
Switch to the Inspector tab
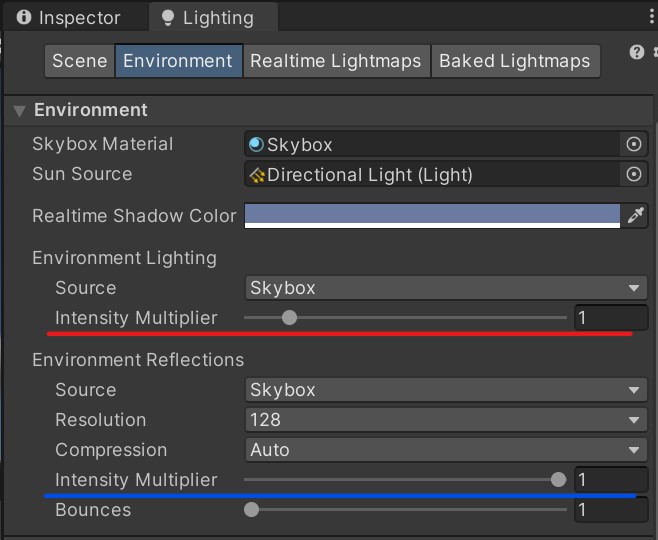(x=69, y=18)
